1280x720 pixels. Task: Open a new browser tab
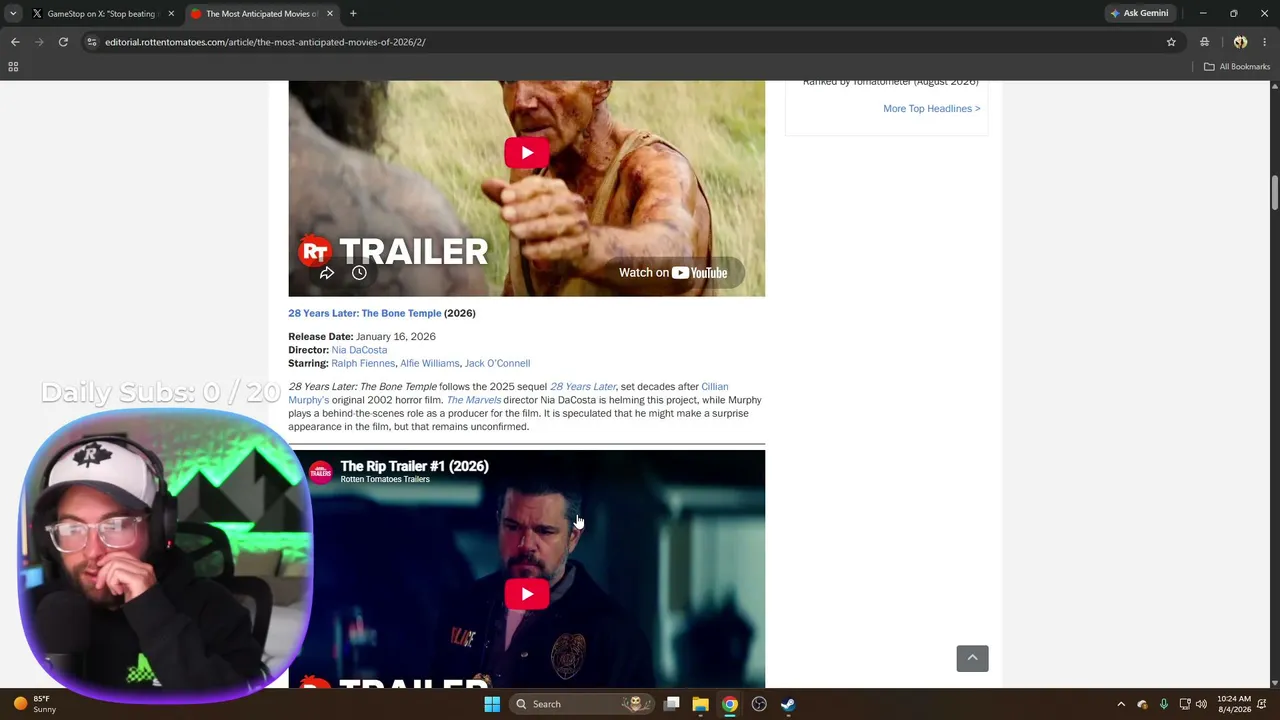353,14
